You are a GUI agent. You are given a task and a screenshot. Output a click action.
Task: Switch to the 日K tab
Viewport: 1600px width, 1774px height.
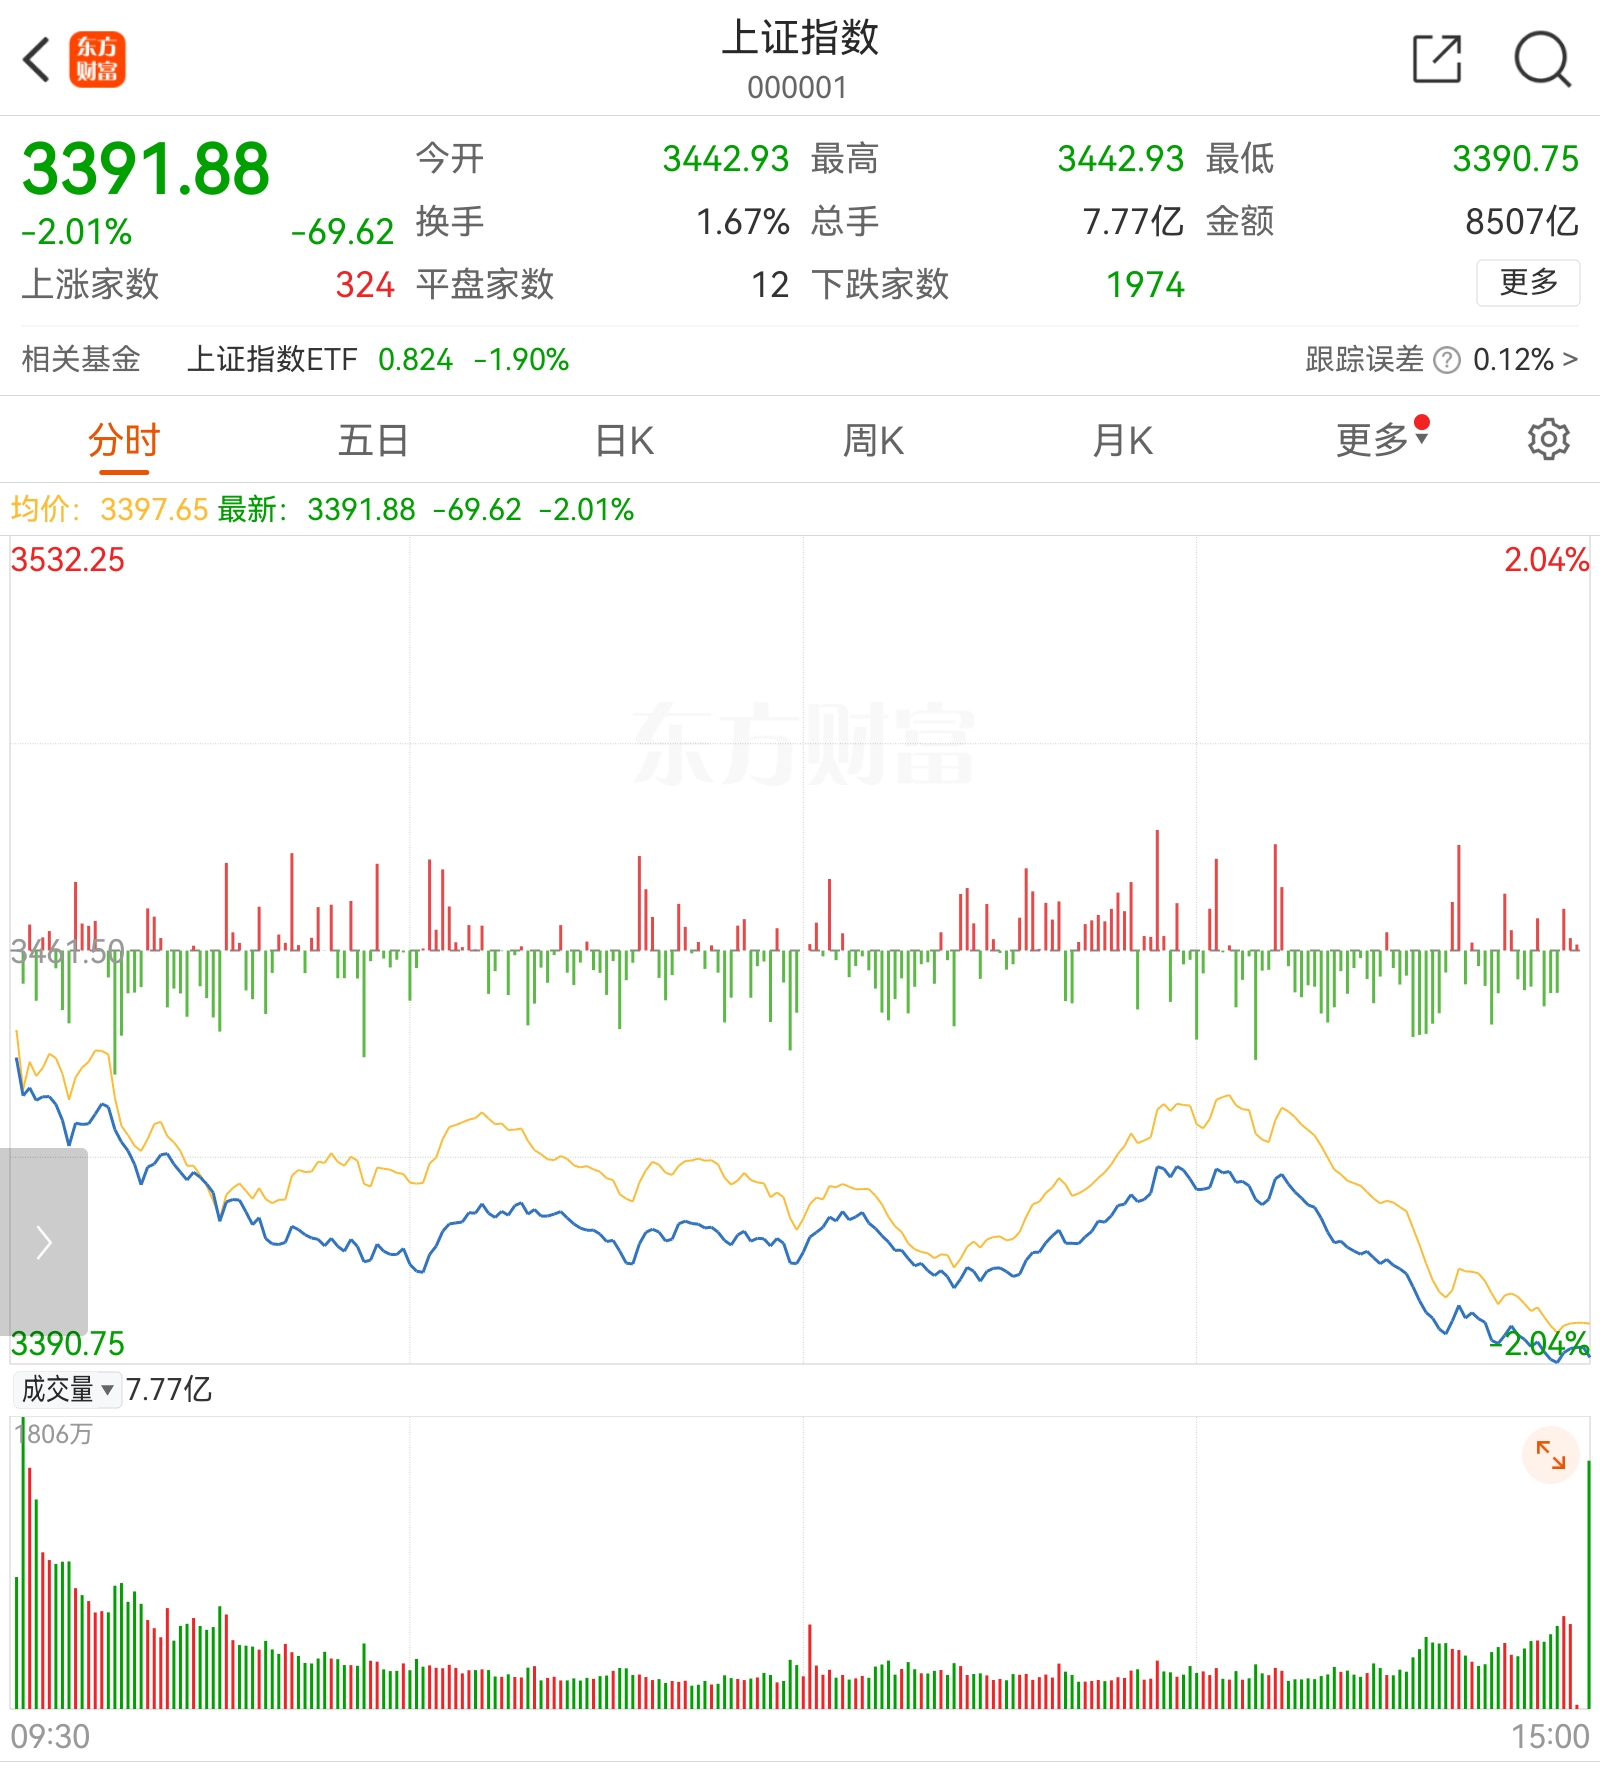[x=622, y=438]
